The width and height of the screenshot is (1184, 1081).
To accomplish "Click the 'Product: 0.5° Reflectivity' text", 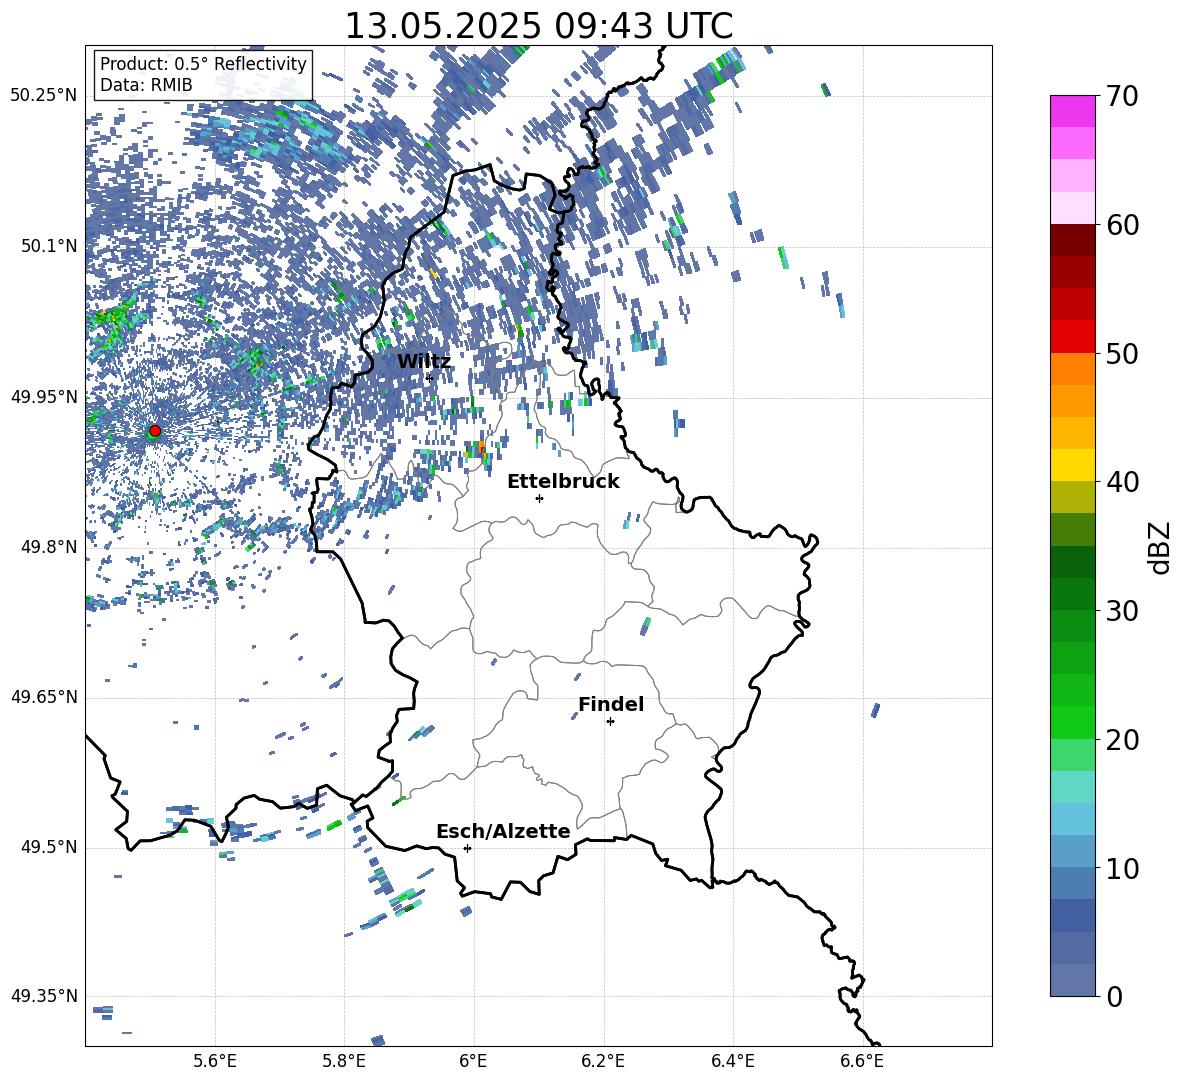I will coord(203,63).
